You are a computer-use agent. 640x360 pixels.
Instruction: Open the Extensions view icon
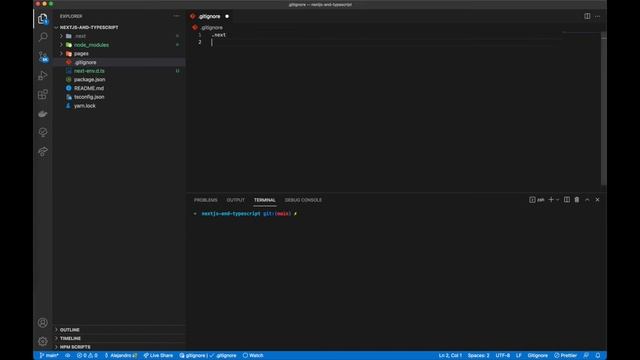tap(43, 94)
